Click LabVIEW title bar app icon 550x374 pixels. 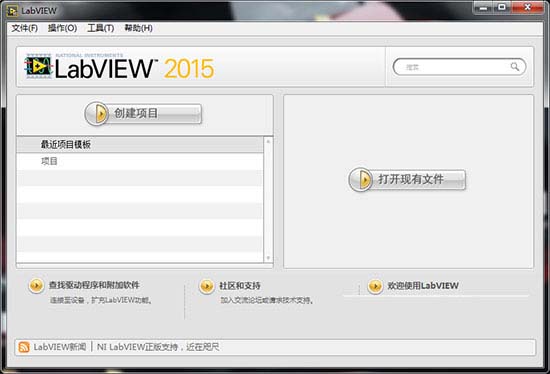point(12,11)
